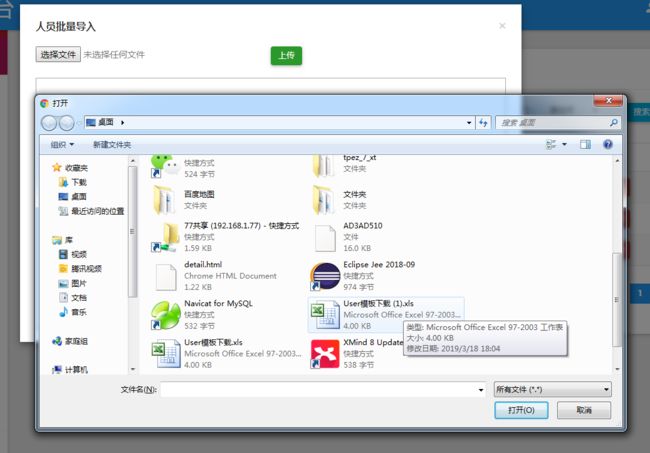Open the 所有文件 (*.*) file type dropdown

coord(553,390)
